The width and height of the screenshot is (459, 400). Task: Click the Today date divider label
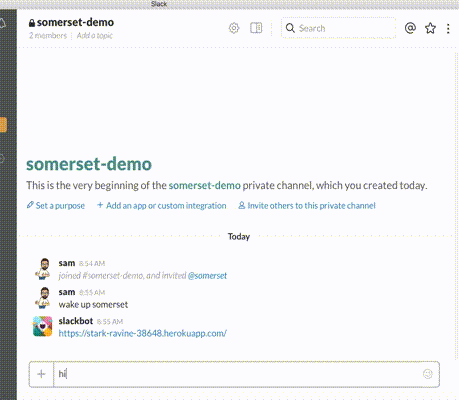[x=239, y=236]
